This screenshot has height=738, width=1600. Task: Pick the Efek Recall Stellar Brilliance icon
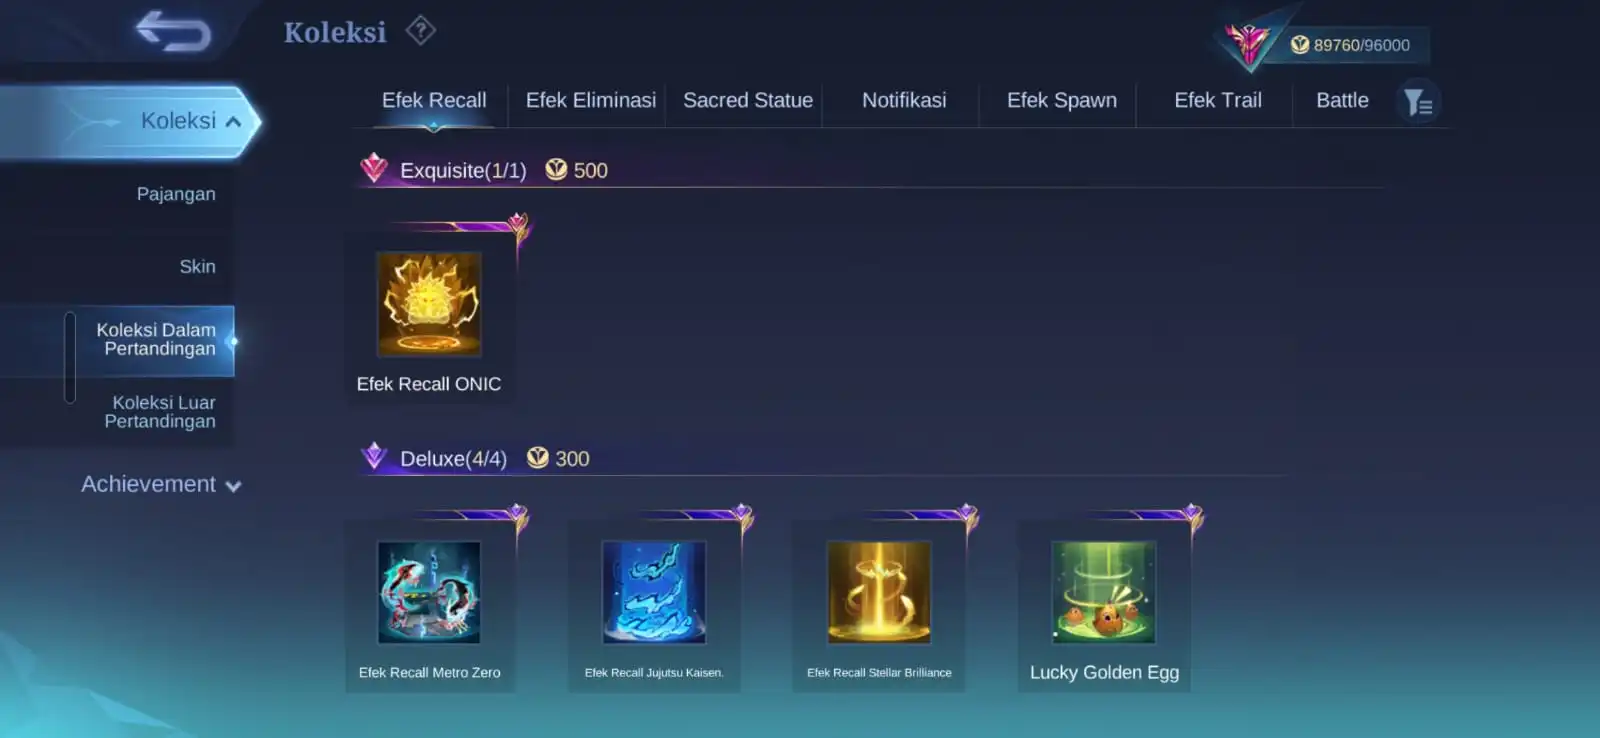point(879,592)
